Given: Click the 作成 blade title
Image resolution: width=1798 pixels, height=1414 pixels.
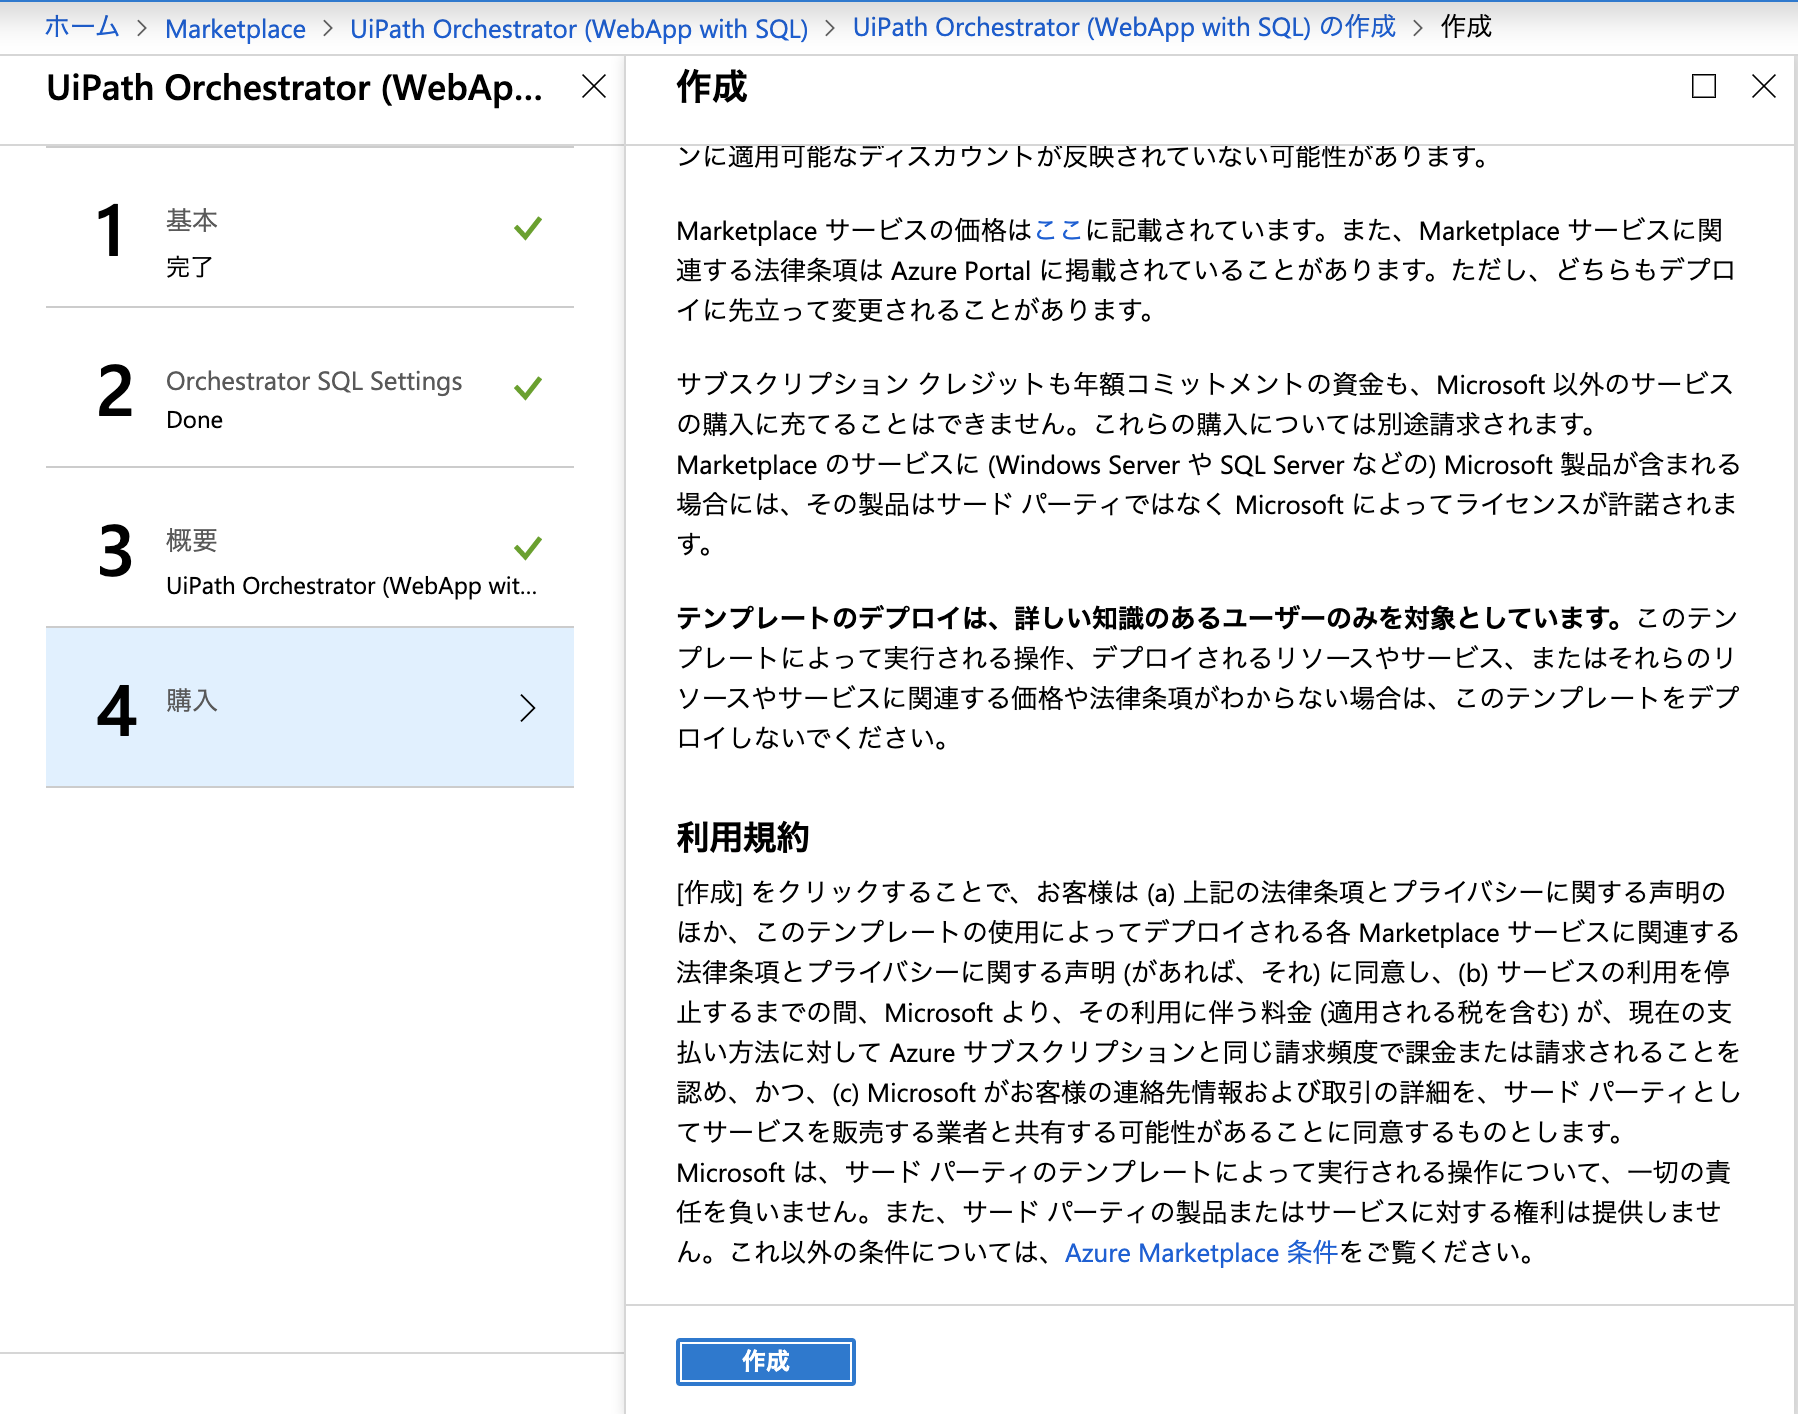Looking at the screenshot, I should [712, 87].
